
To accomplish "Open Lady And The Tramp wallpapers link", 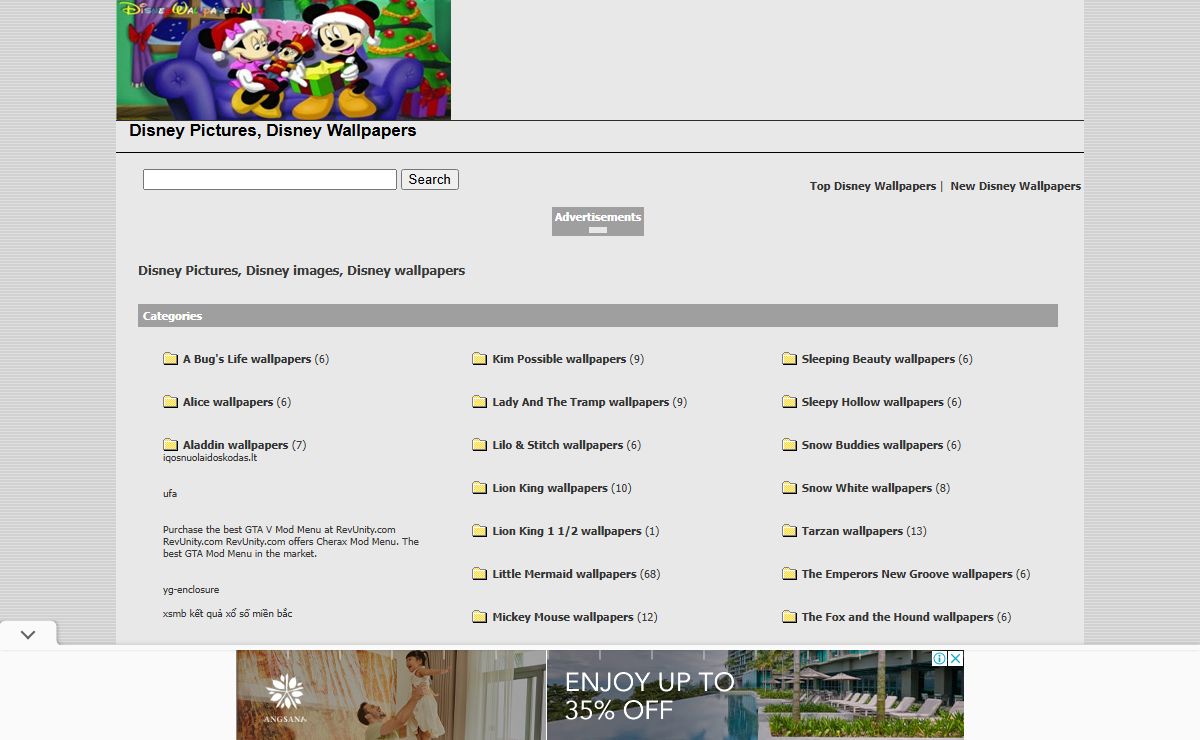I will tap(580, 402).
